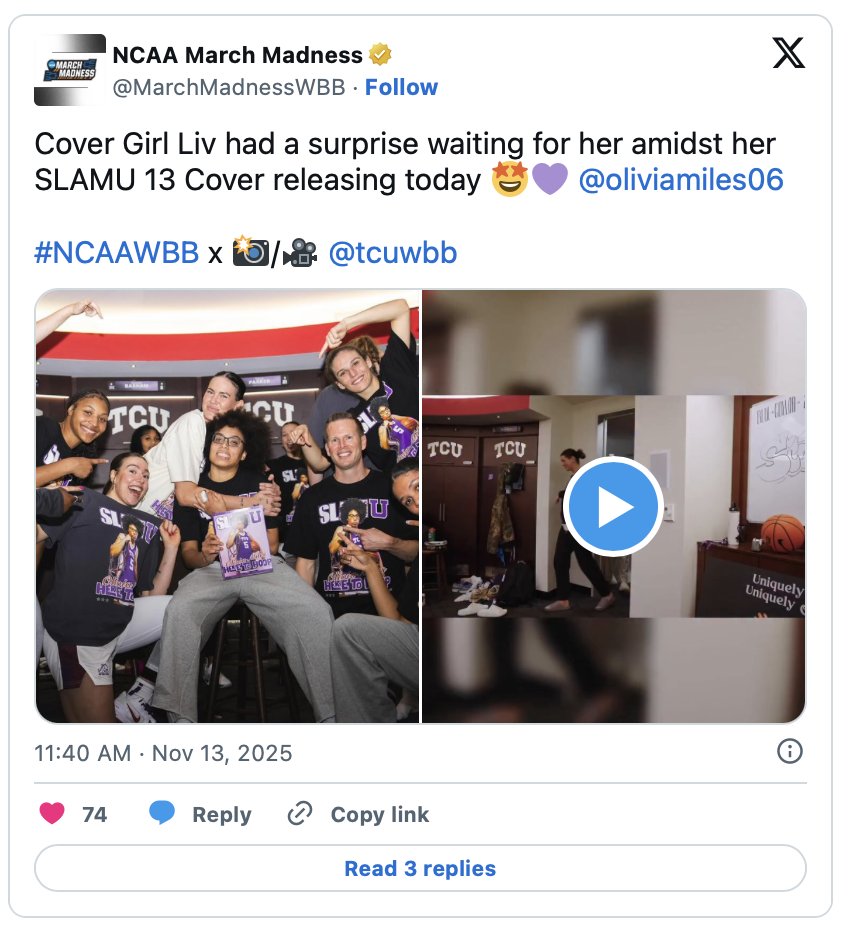Follow the MarchMadnessWBB account
846x932 pixels.
click(401, 87)
